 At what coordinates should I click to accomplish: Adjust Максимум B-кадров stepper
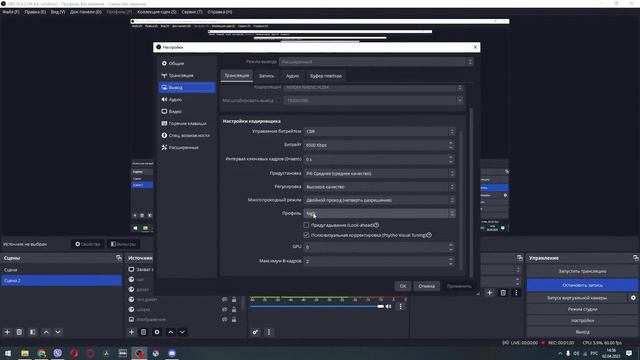pos(451,261)
